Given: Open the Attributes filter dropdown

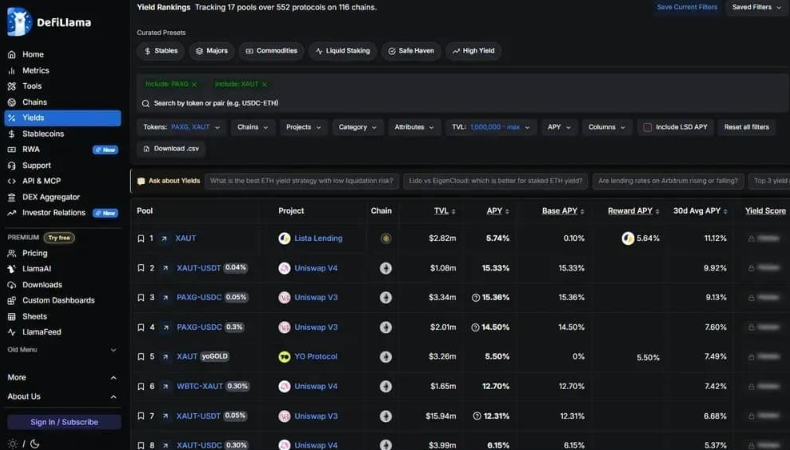Looking at the screenshot, I should pyautogui.click(x=414, y=127).
